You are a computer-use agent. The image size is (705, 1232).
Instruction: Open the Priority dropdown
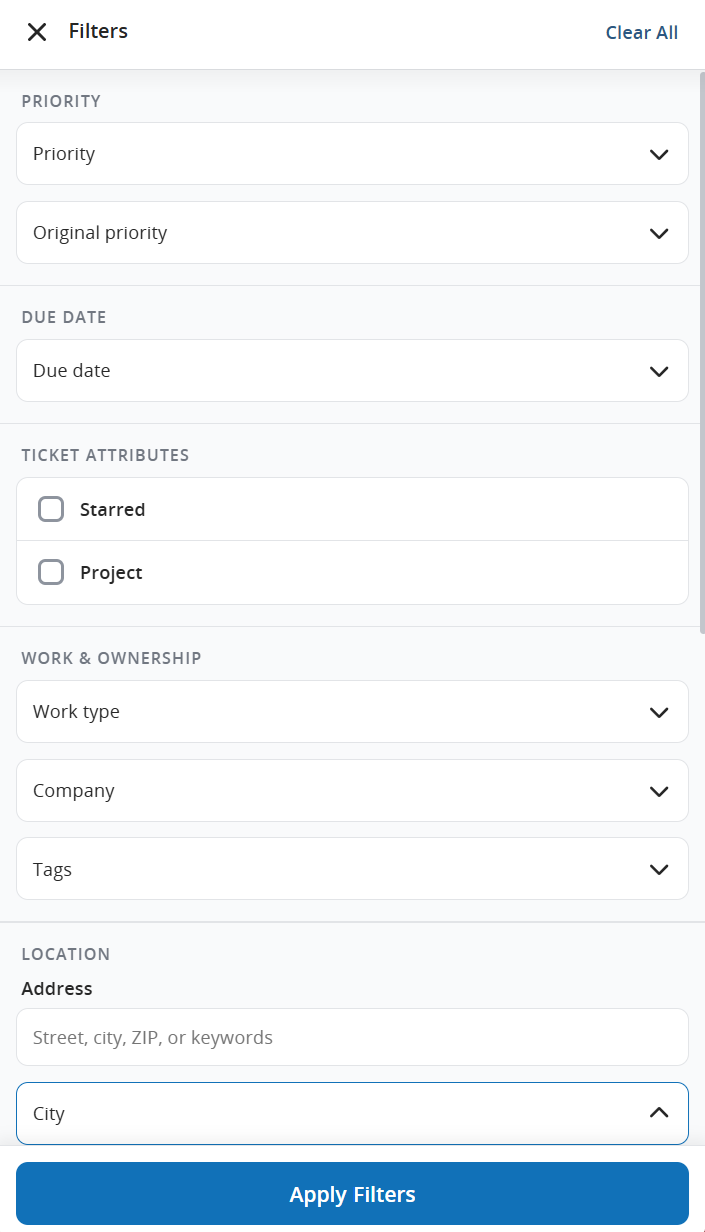(x=352, y=154)
